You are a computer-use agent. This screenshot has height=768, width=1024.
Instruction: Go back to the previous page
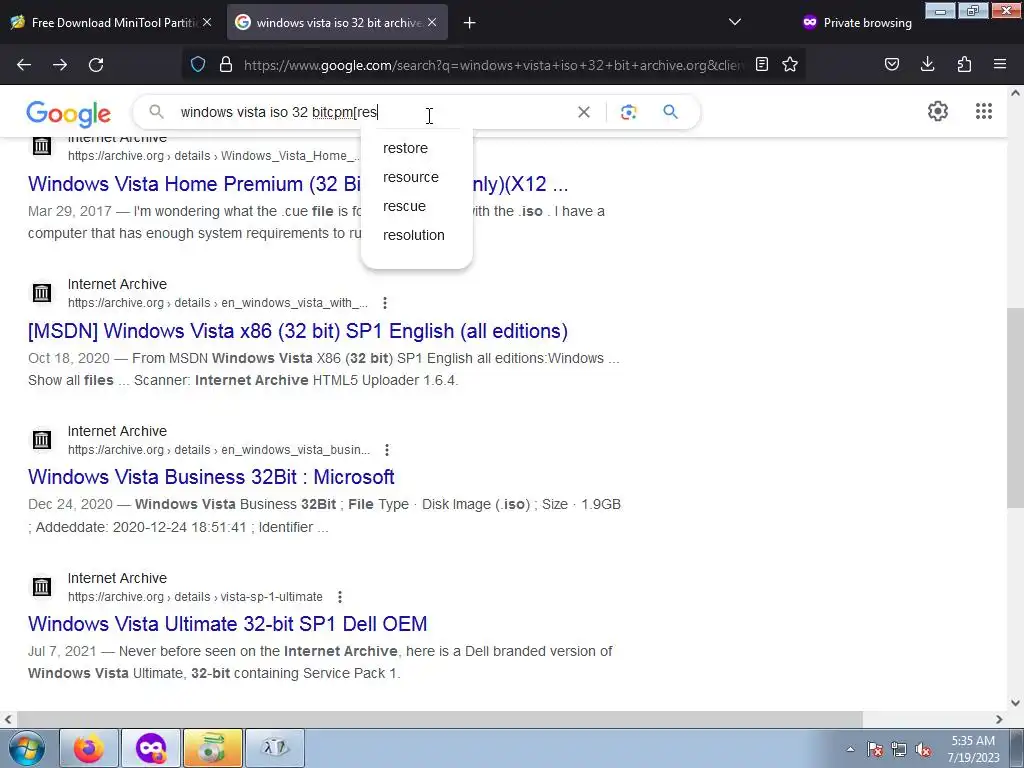(24, 65)
